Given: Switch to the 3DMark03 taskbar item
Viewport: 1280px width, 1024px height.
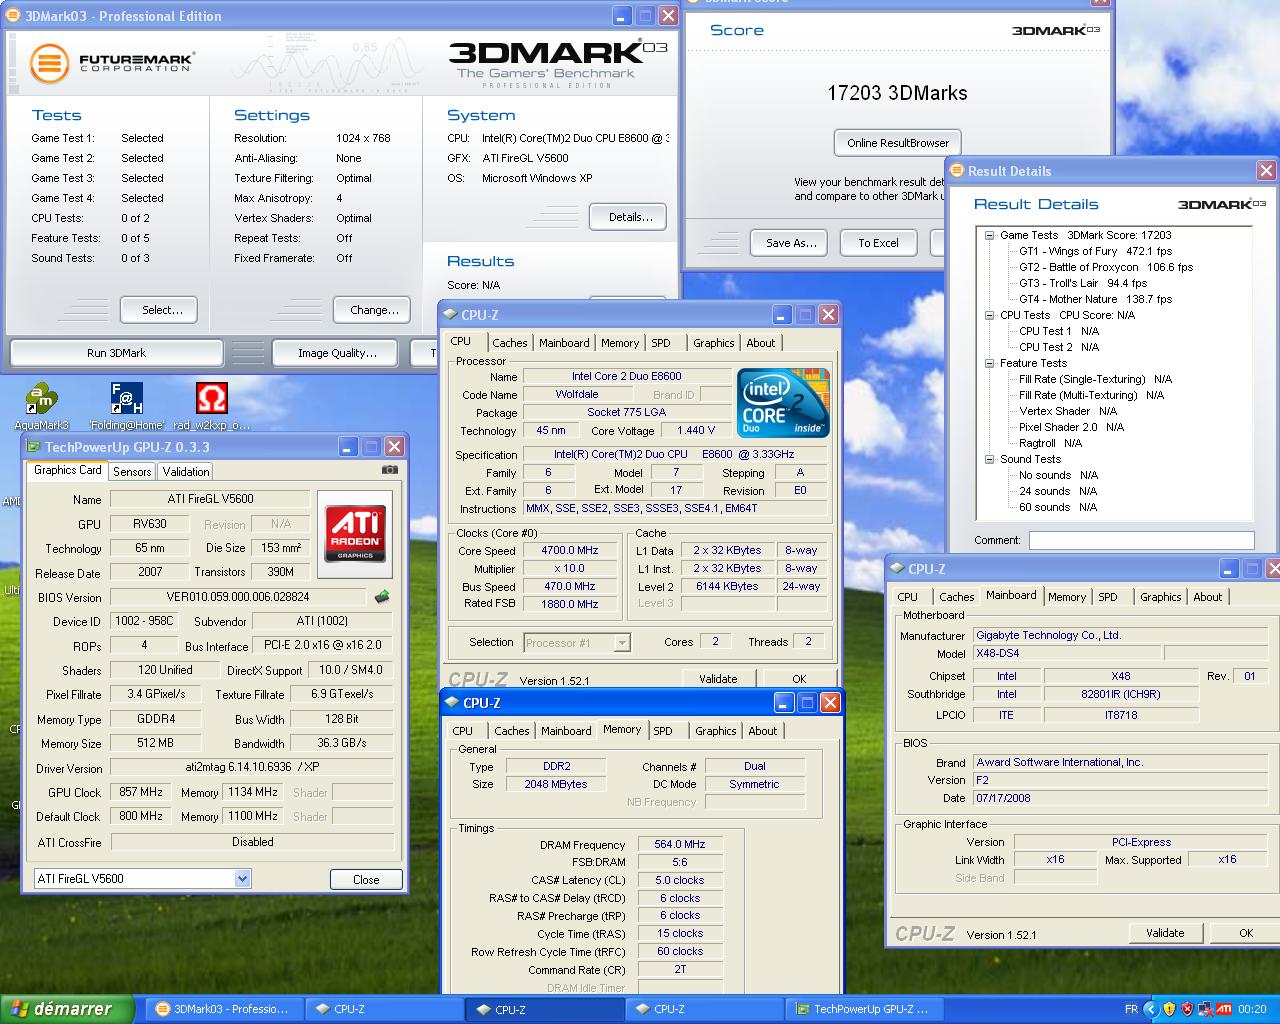Looking at the screenshot, I should click(223, 1009).
